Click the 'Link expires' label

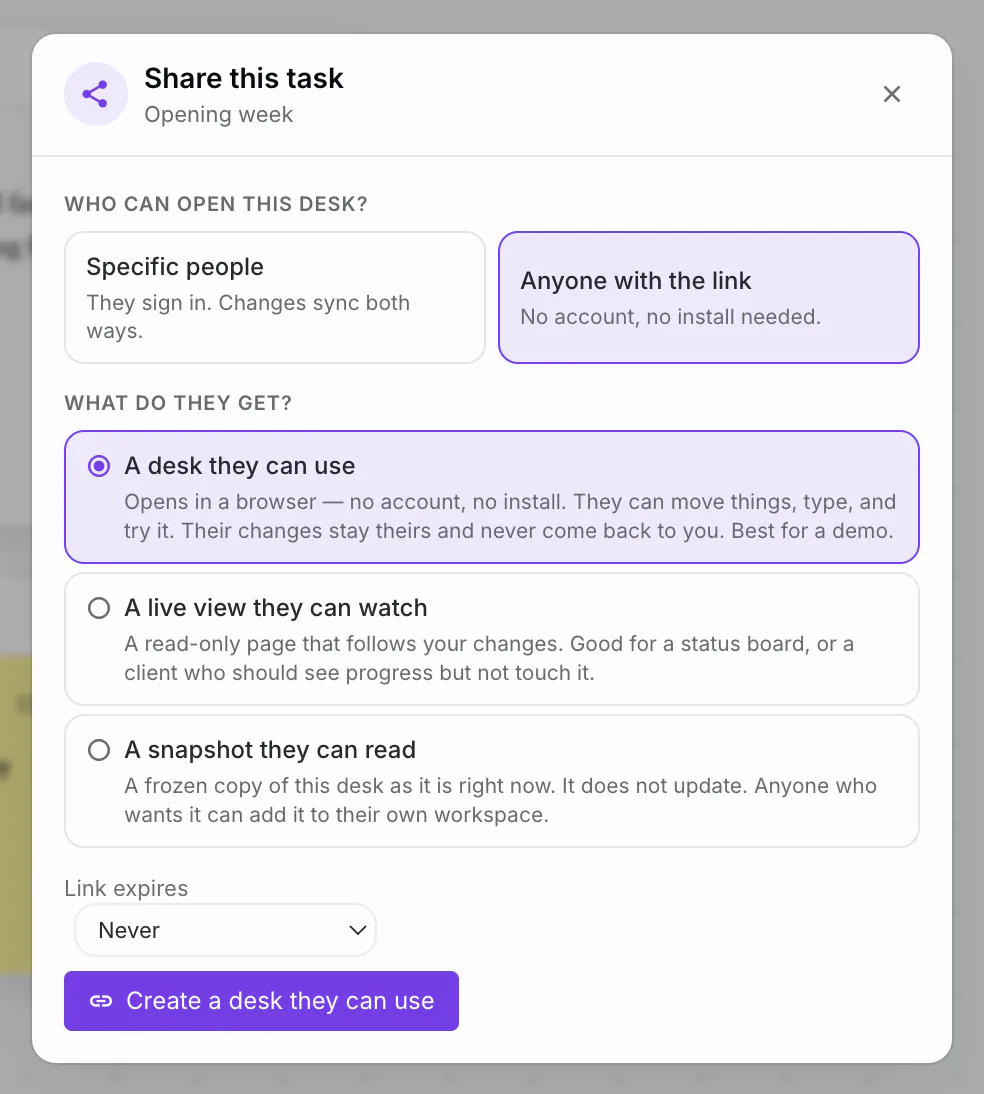pyautogui.click(x=126, y=888)
